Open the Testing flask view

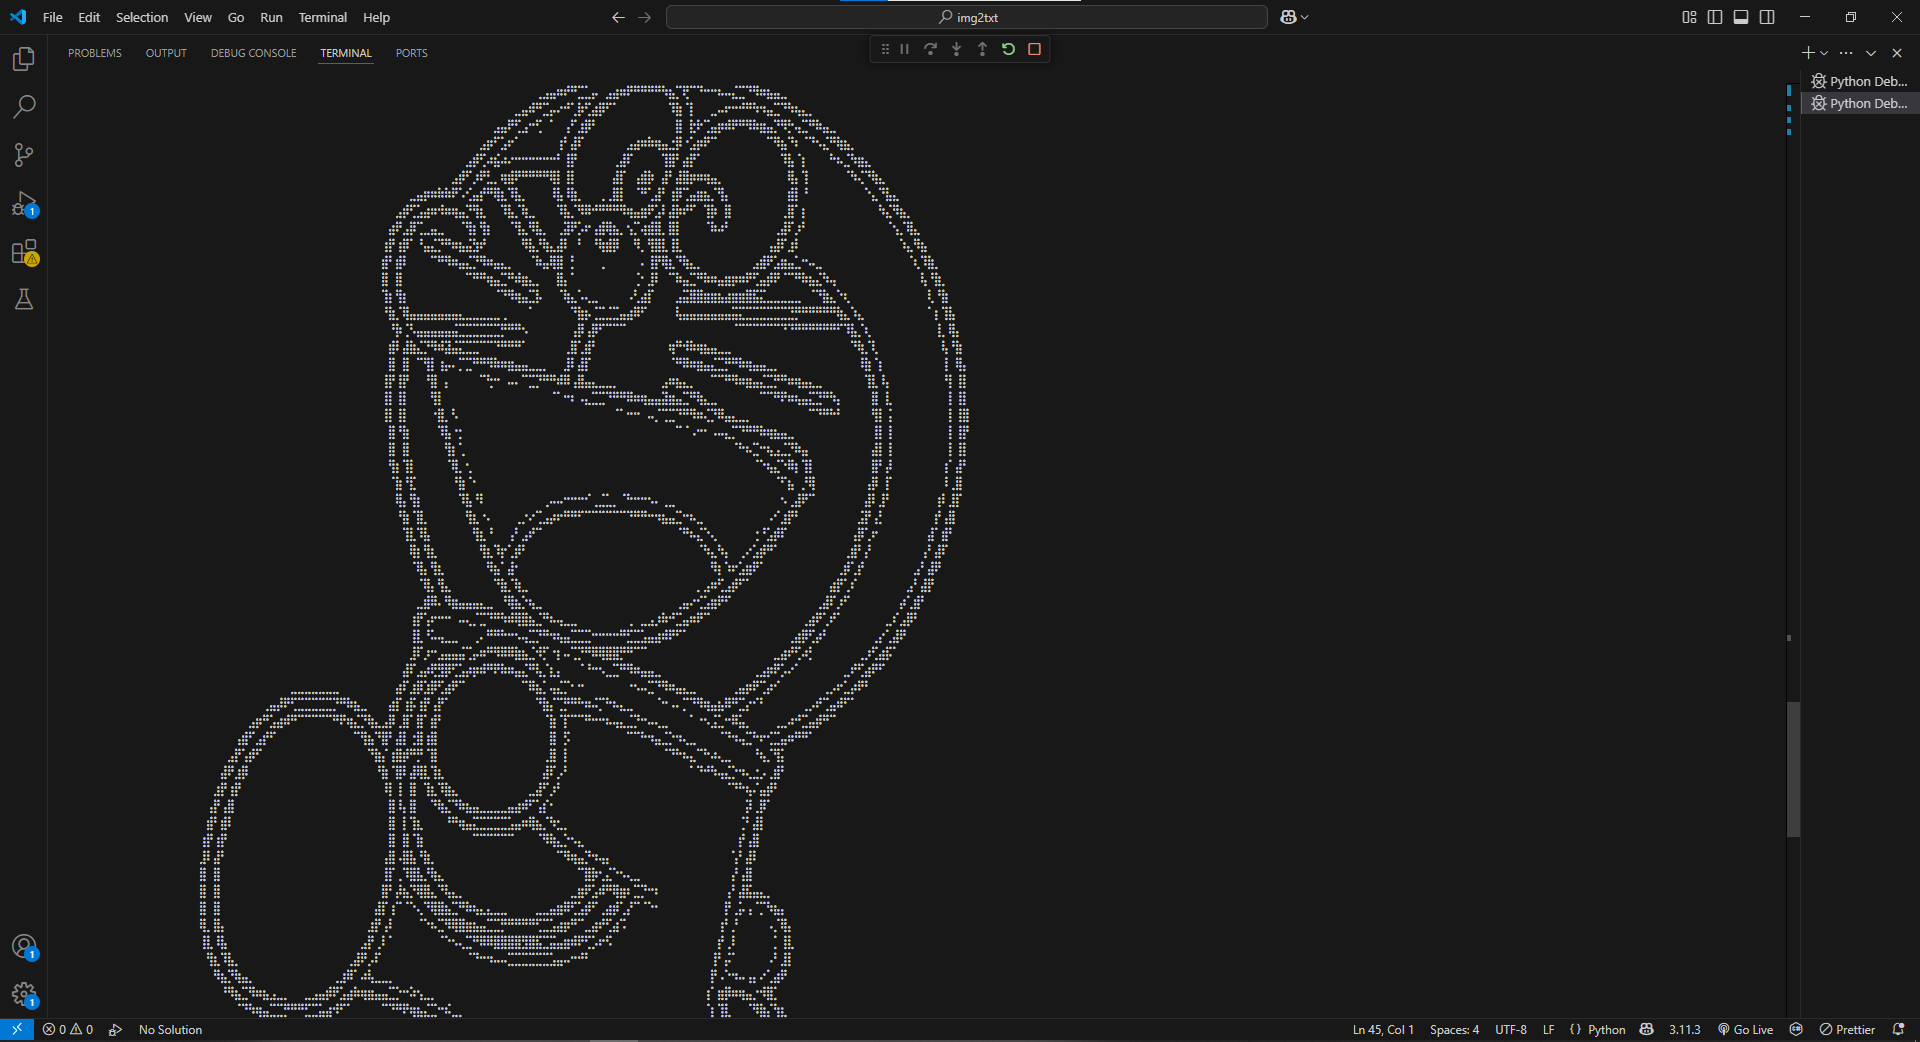[x=24, y=300]
